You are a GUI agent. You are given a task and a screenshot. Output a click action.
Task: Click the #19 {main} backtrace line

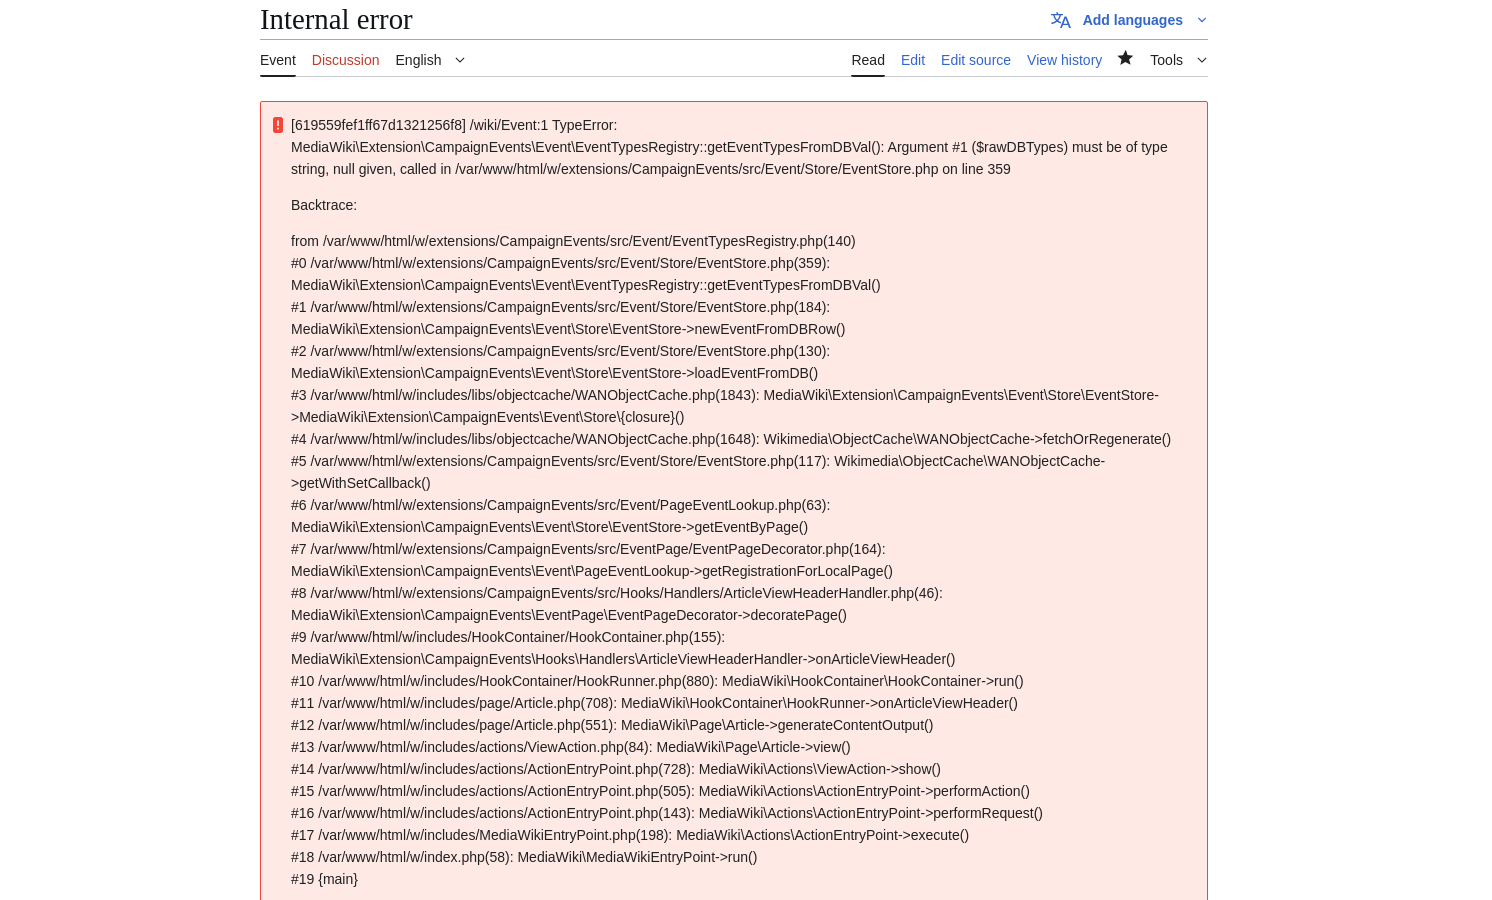click(x=324, y=879)
